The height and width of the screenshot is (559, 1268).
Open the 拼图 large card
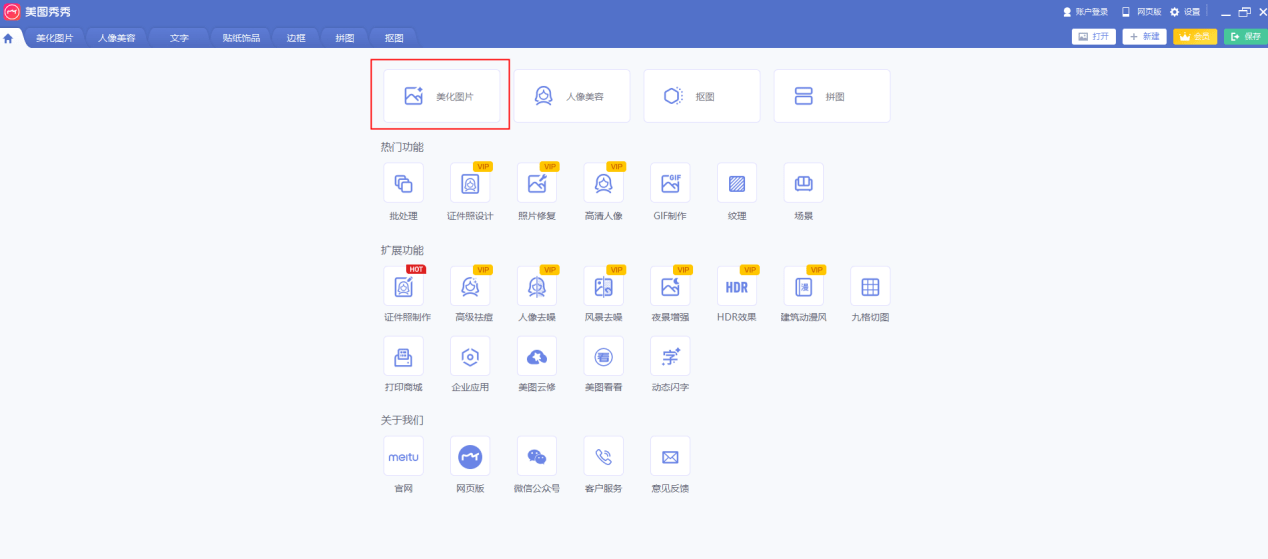(x=832, y=96)
